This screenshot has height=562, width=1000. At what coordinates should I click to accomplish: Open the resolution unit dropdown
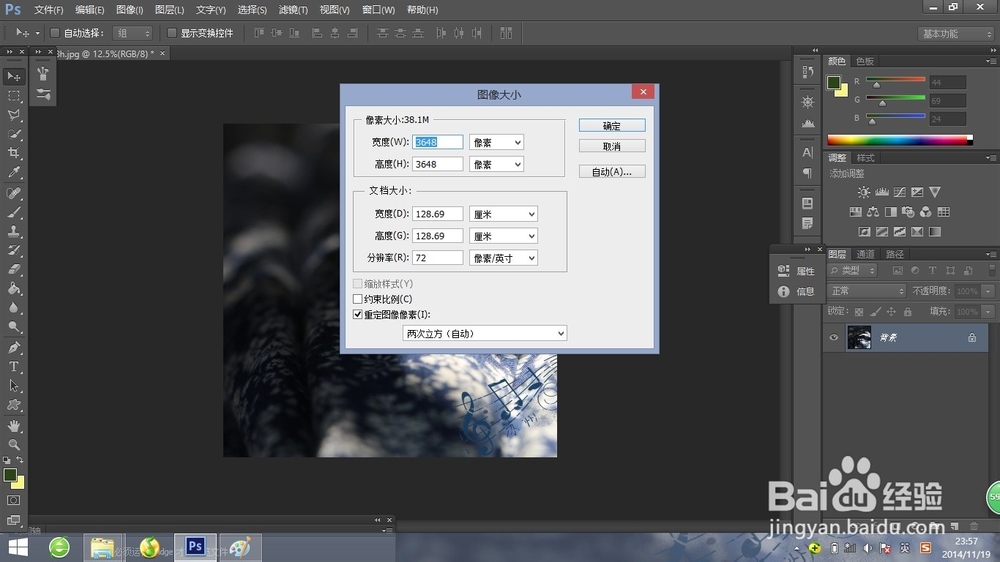503,258
